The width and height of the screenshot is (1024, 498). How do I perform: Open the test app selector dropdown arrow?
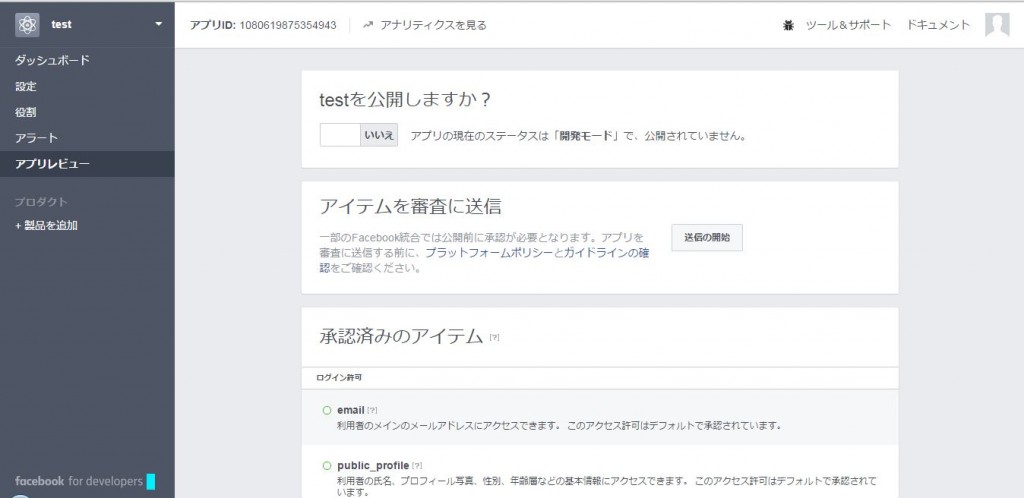tap(159, 25)
